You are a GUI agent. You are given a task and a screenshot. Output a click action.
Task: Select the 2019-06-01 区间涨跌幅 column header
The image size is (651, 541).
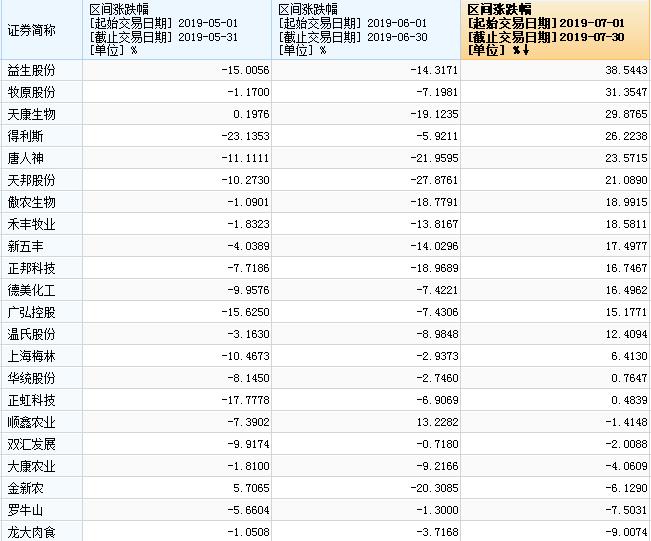pyautogui.click(x=366, y=30)
